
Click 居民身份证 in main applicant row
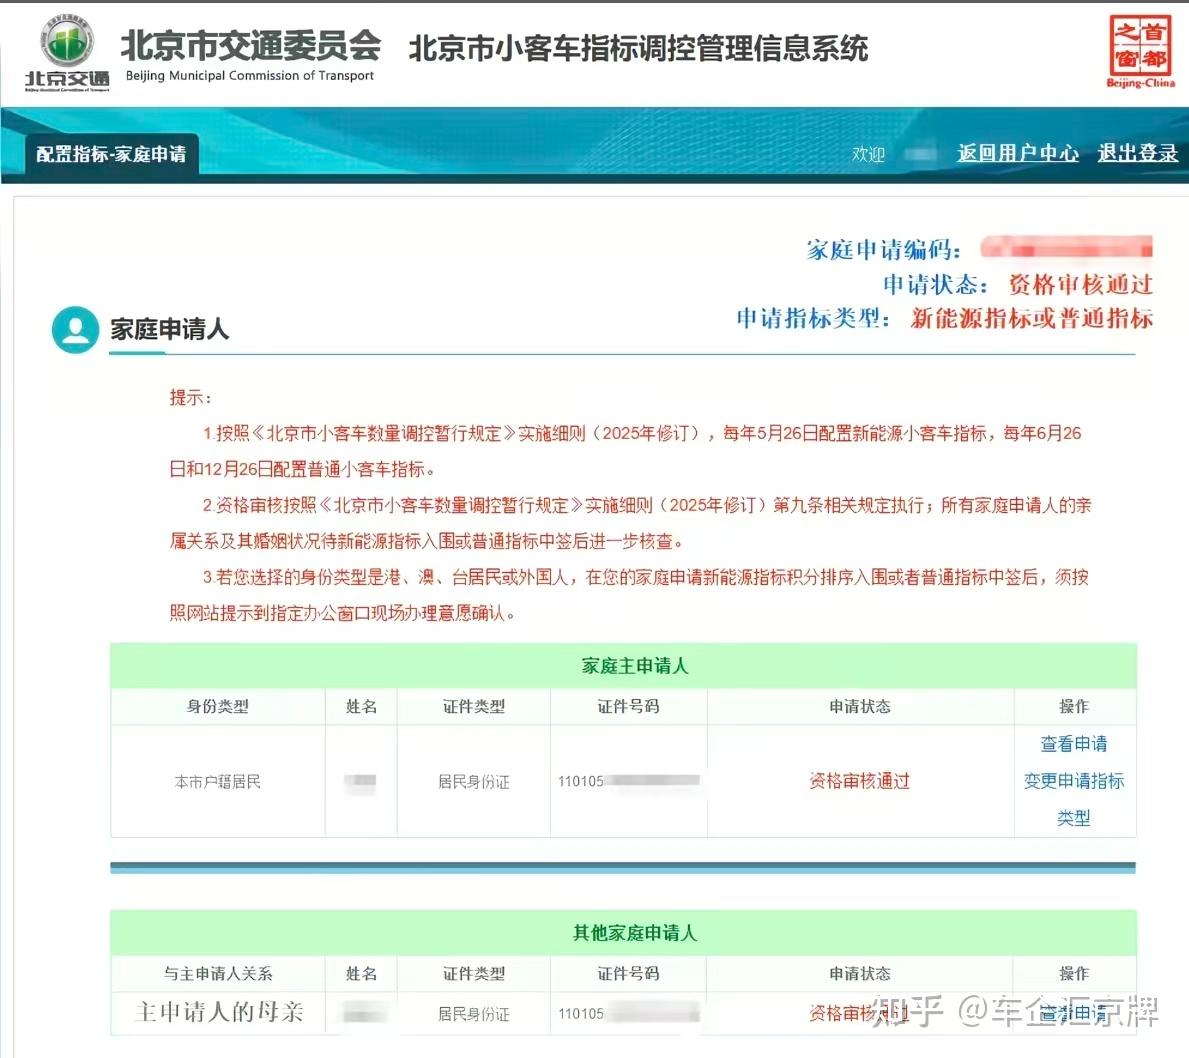click(474, 782)
